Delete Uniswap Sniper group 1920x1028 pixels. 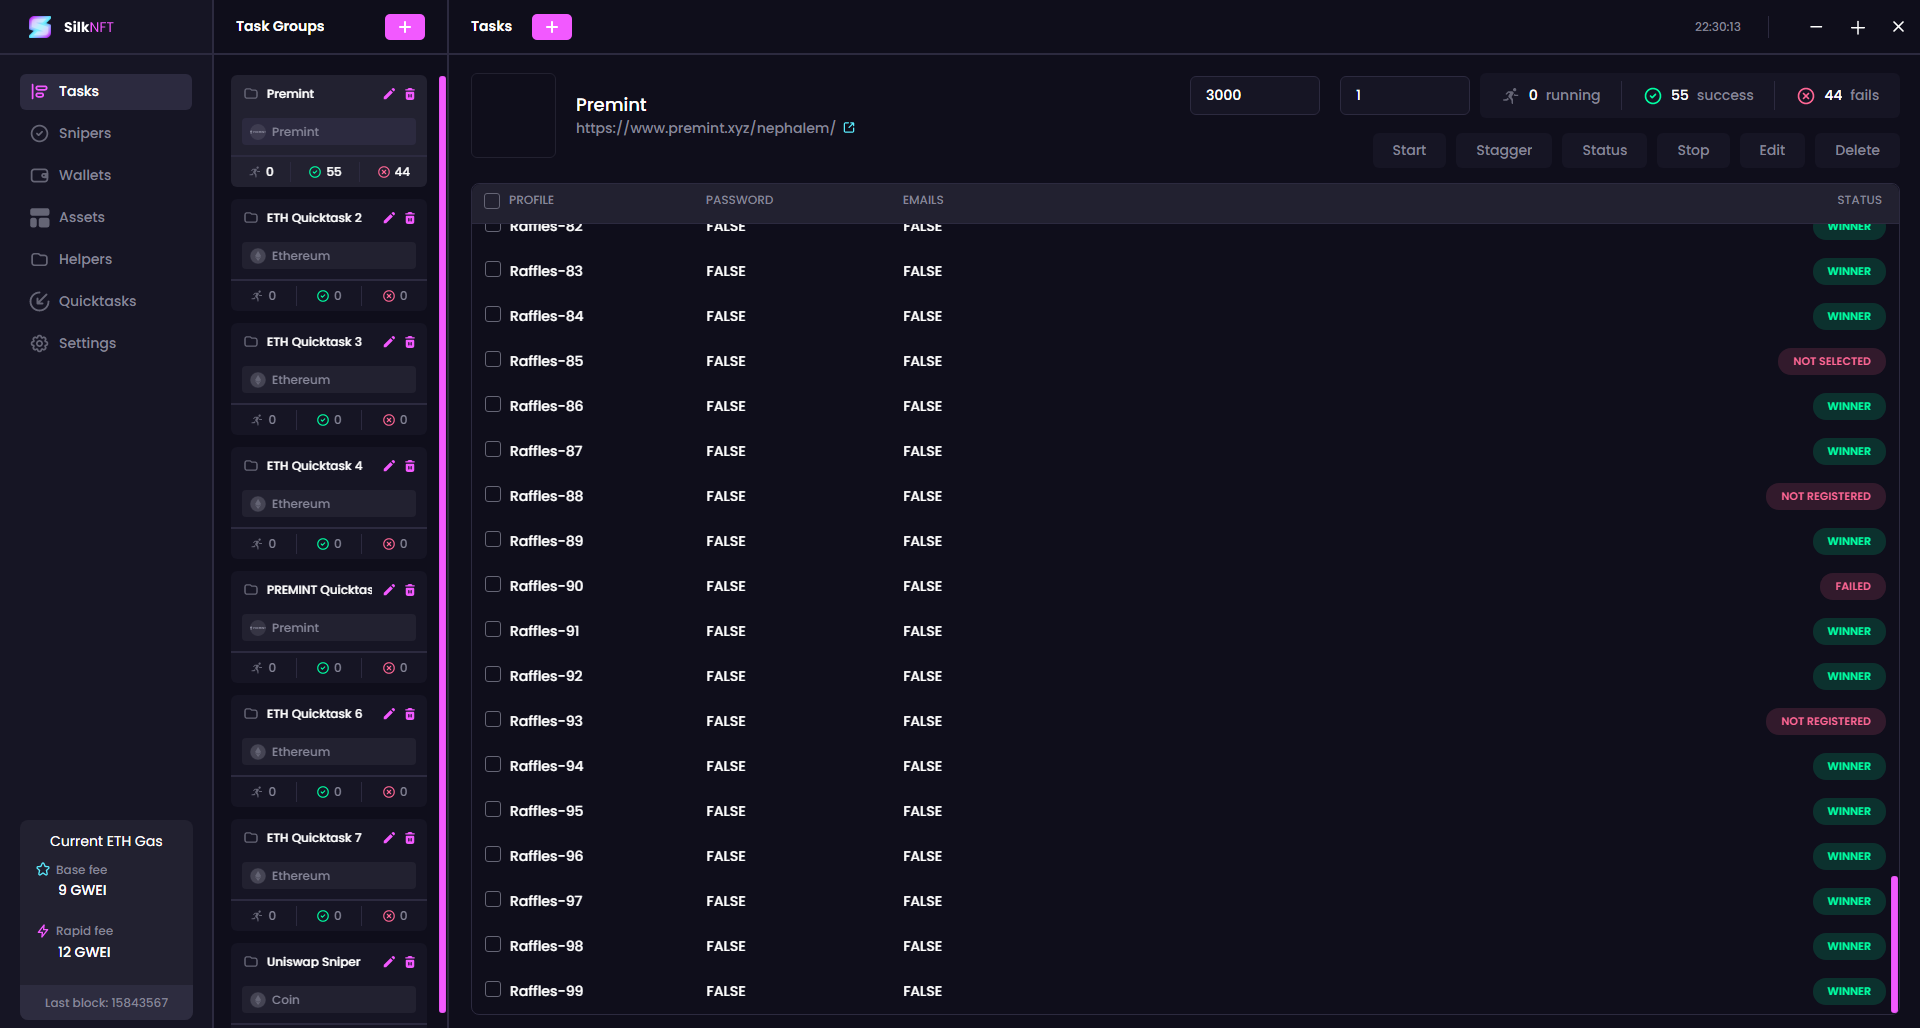[410, 962]
